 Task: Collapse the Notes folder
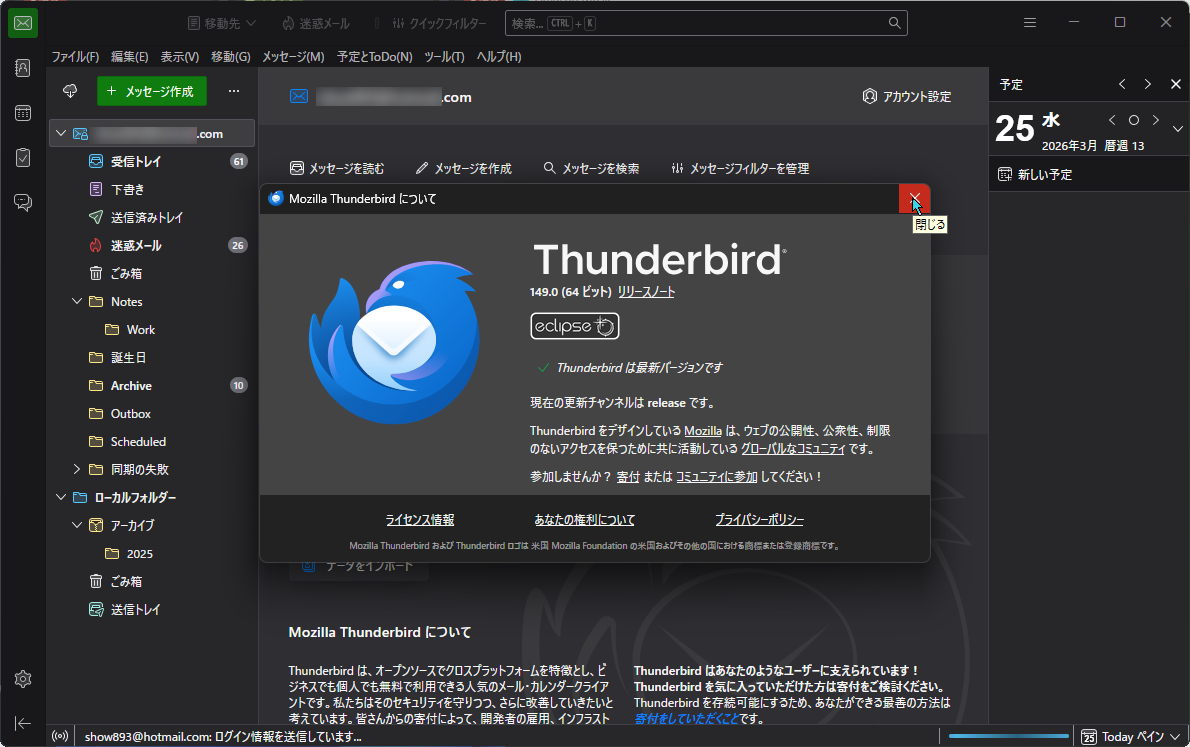point(77,301)
